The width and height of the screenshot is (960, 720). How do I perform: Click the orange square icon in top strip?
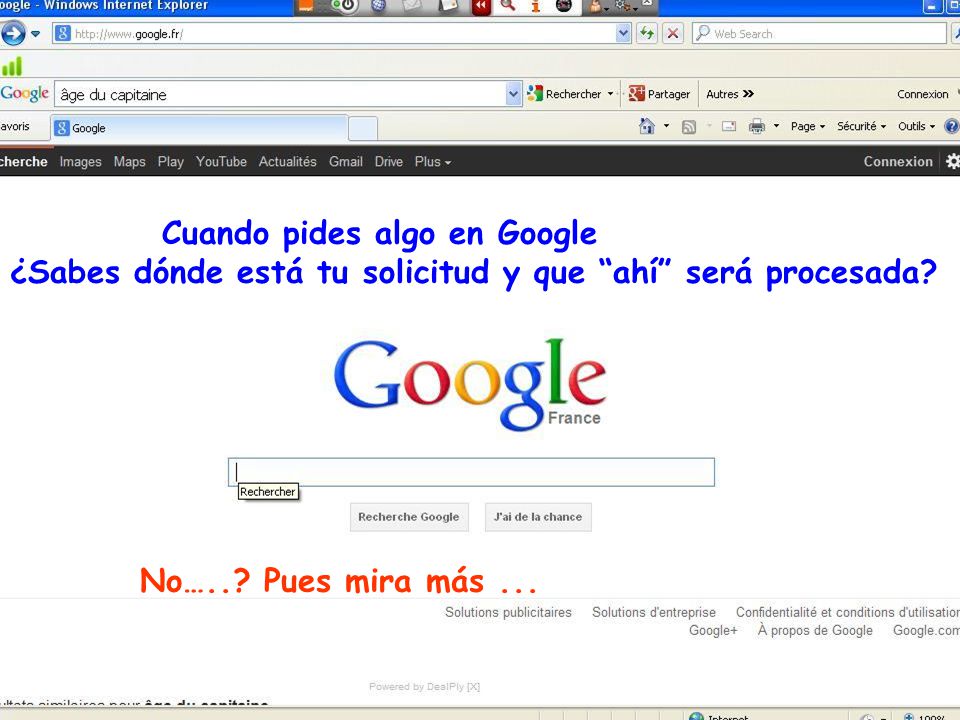(305, 6)
